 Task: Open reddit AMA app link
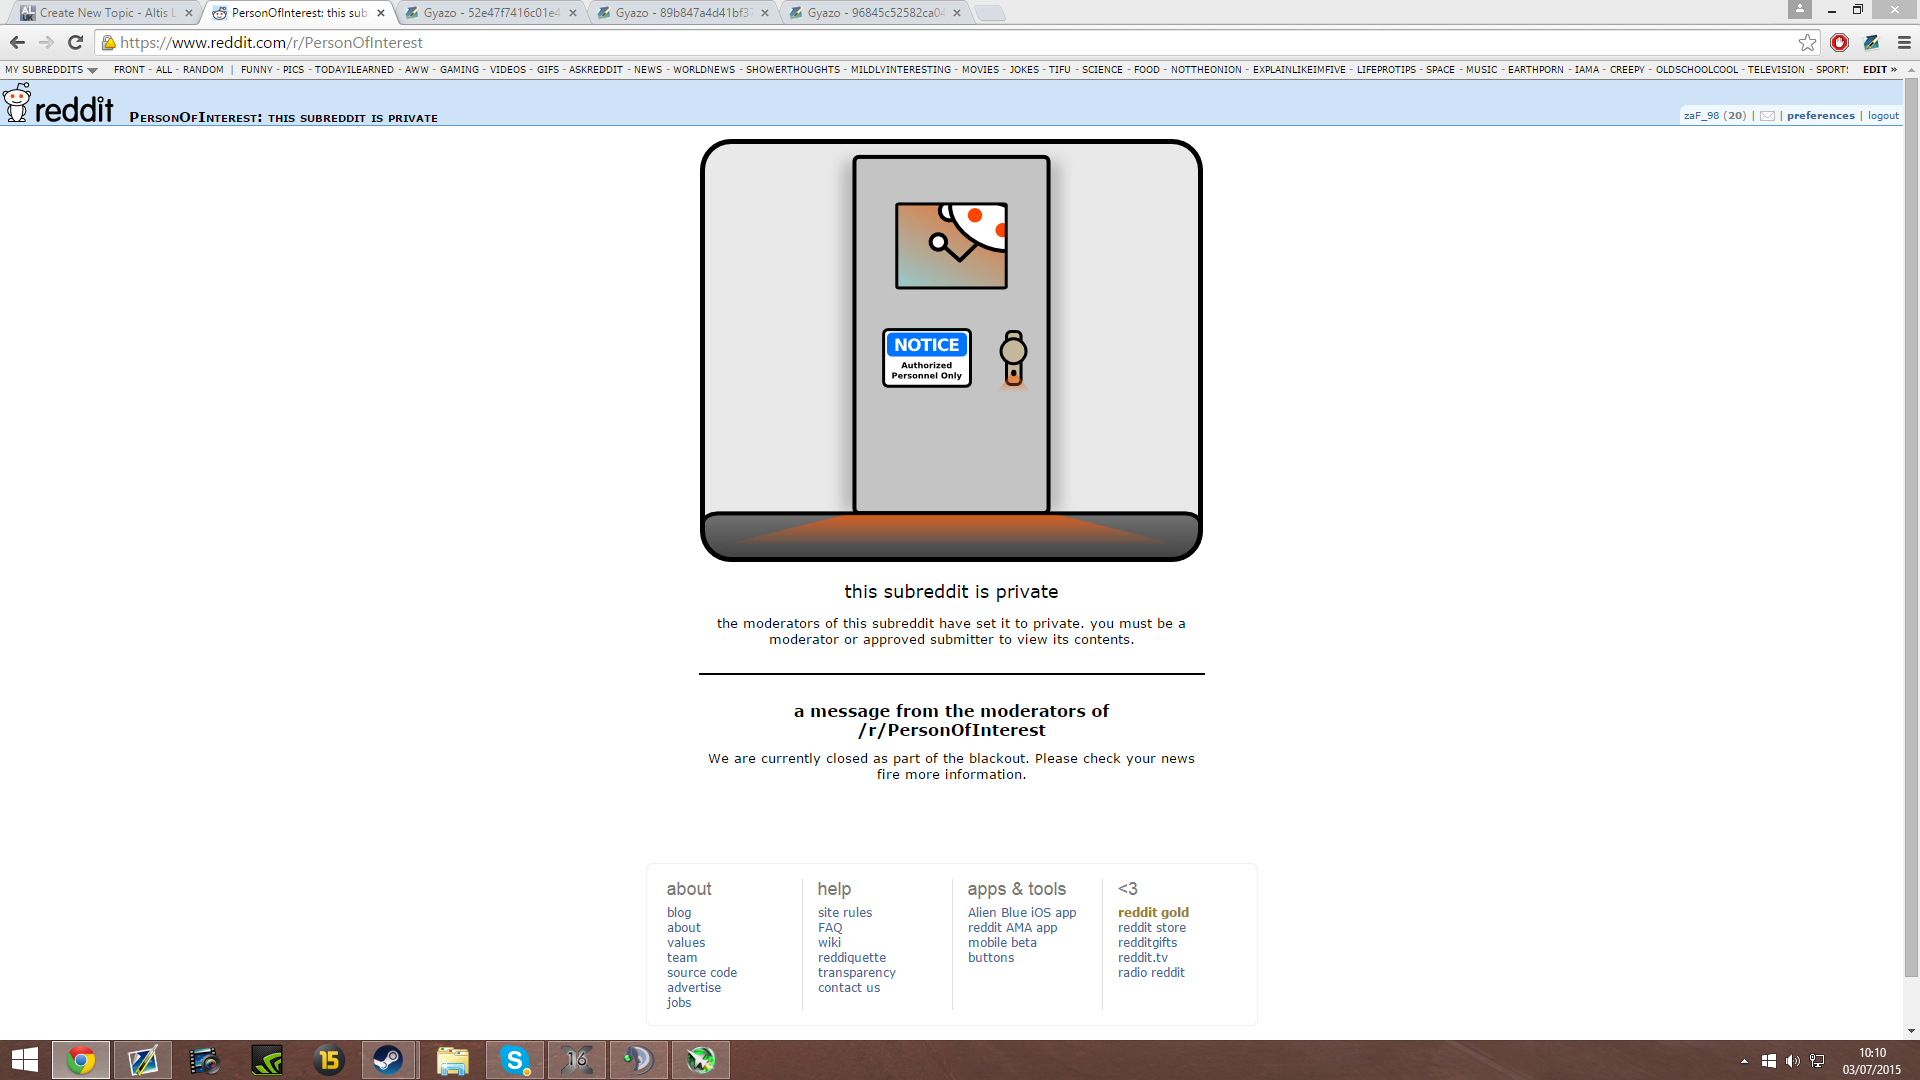pyautogui.click(x=1012, y=927)
